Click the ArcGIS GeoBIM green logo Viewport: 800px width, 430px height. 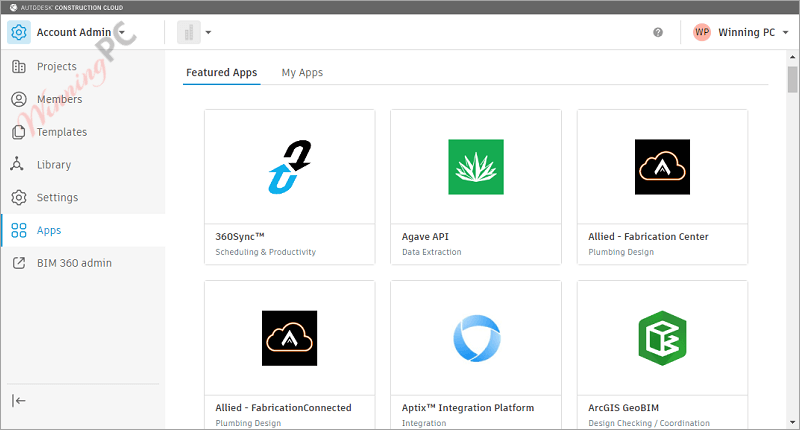coord(662,338)
